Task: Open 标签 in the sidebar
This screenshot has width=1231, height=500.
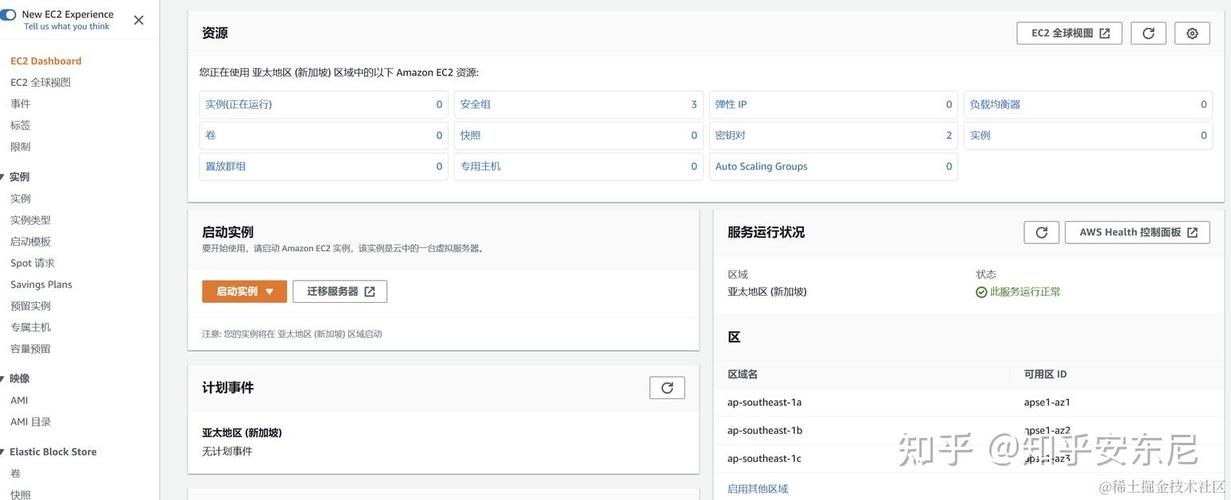Action: 20,125
